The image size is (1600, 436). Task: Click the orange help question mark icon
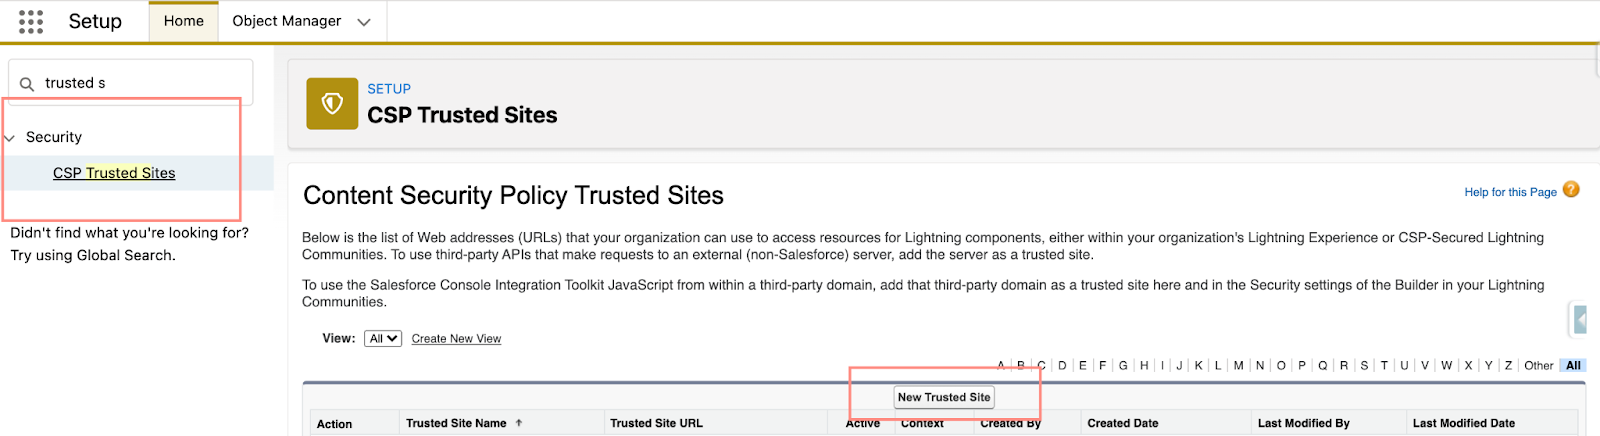[x=1571, y=190]
